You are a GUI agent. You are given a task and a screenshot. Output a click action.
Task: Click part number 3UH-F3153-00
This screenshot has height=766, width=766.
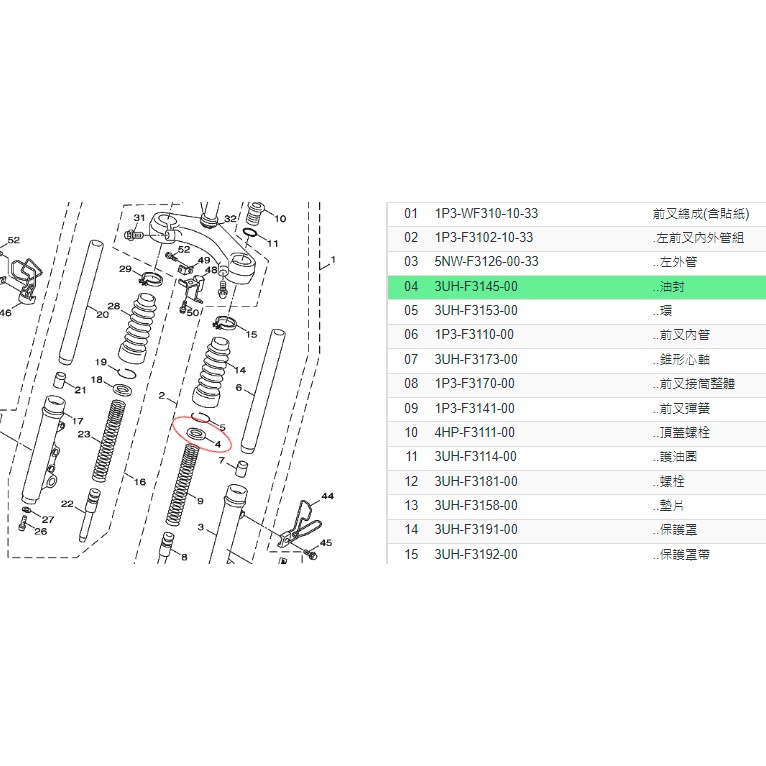click(x=476, y=311)
